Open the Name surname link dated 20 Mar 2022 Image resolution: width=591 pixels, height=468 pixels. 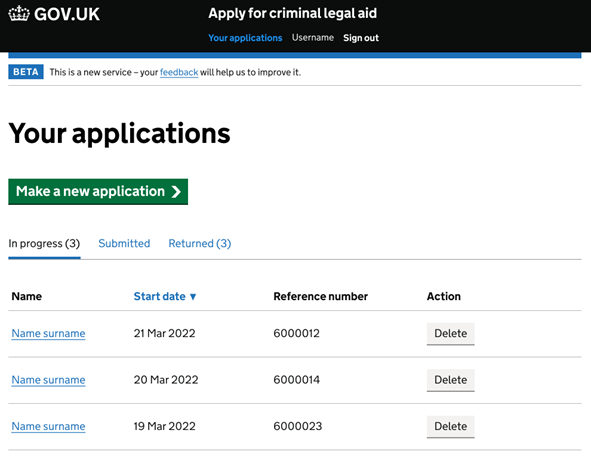48,380
